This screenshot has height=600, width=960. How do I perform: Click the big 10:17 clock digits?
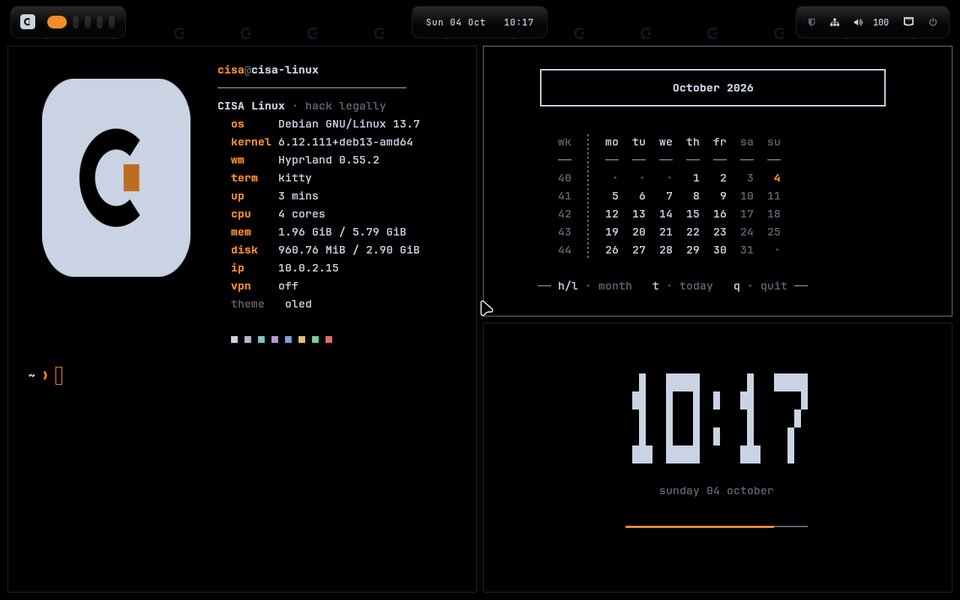[720, 418]
